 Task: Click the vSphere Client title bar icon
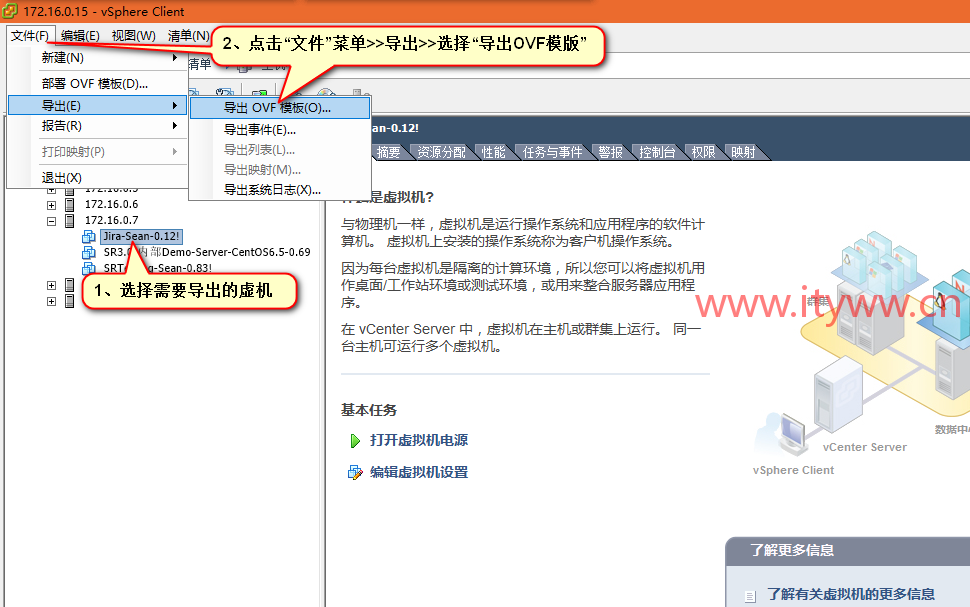(10, 11)
